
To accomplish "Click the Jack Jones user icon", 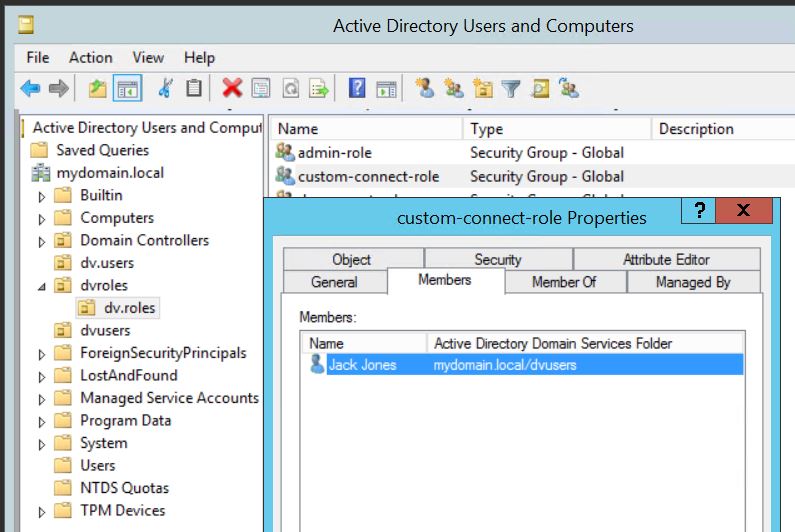I will coord(317,365).
